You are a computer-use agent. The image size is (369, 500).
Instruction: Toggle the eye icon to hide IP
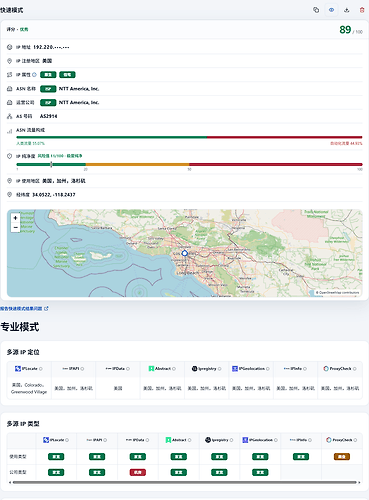[x=331, y=10]
